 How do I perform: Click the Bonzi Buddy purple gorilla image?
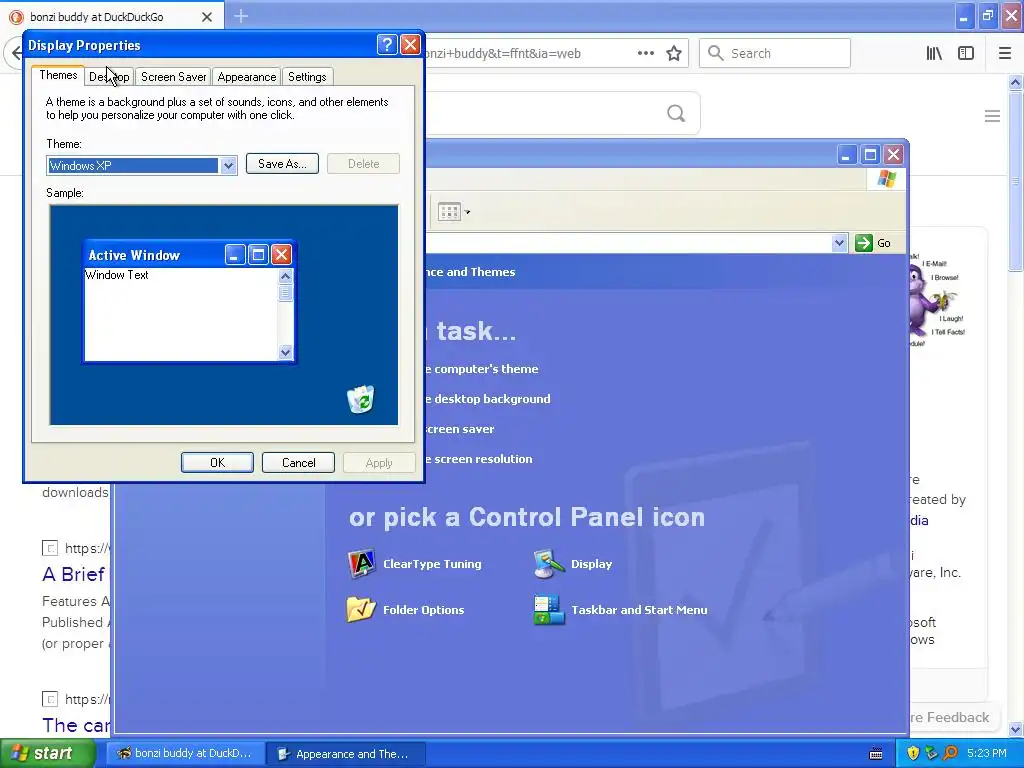point(933,302)
